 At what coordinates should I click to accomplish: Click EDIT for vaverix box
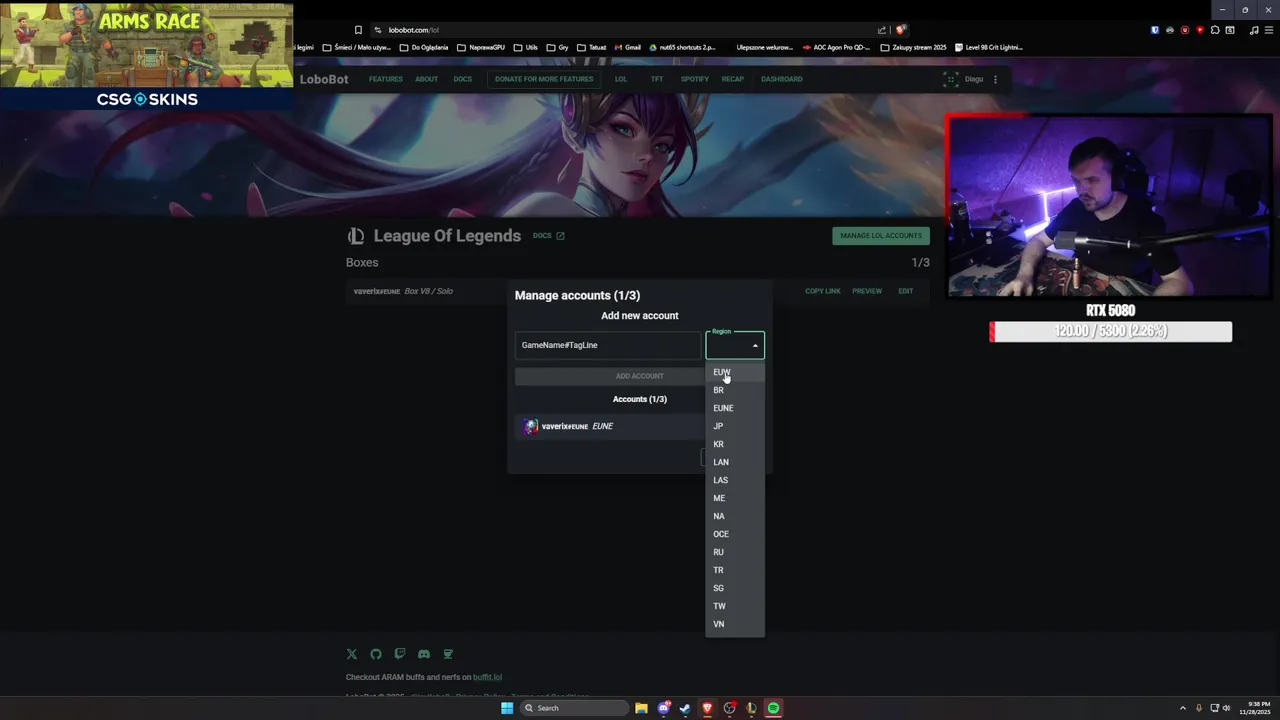pyautogui.click(x=906, y=291)
